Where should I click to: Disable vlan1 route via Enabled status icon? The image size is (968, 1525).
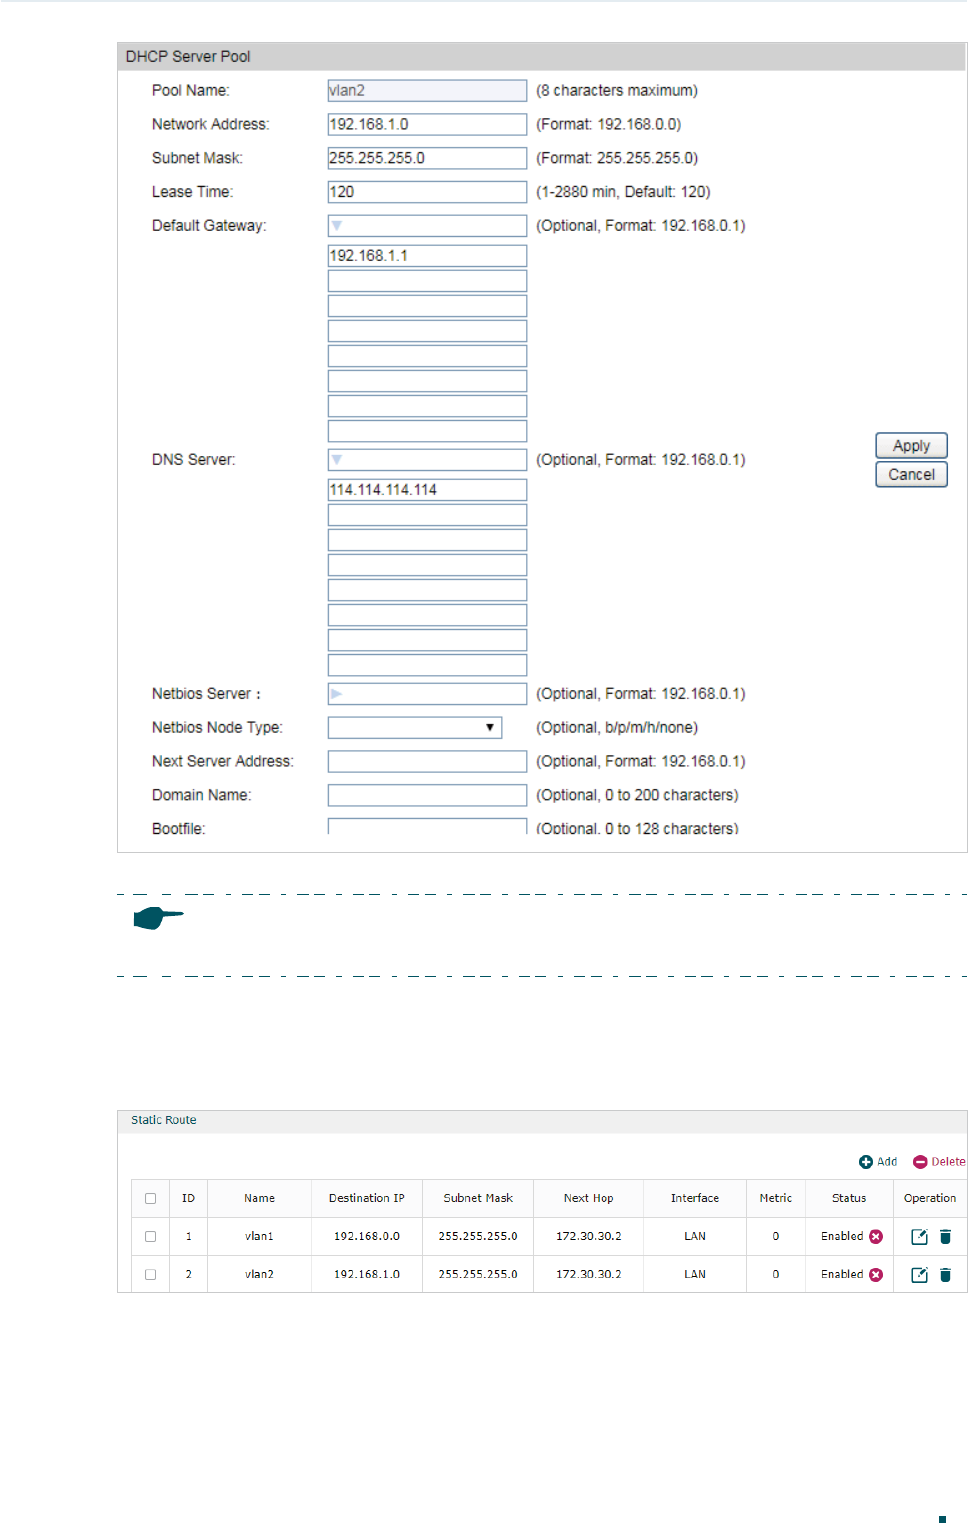click(x=876, y=1237)
